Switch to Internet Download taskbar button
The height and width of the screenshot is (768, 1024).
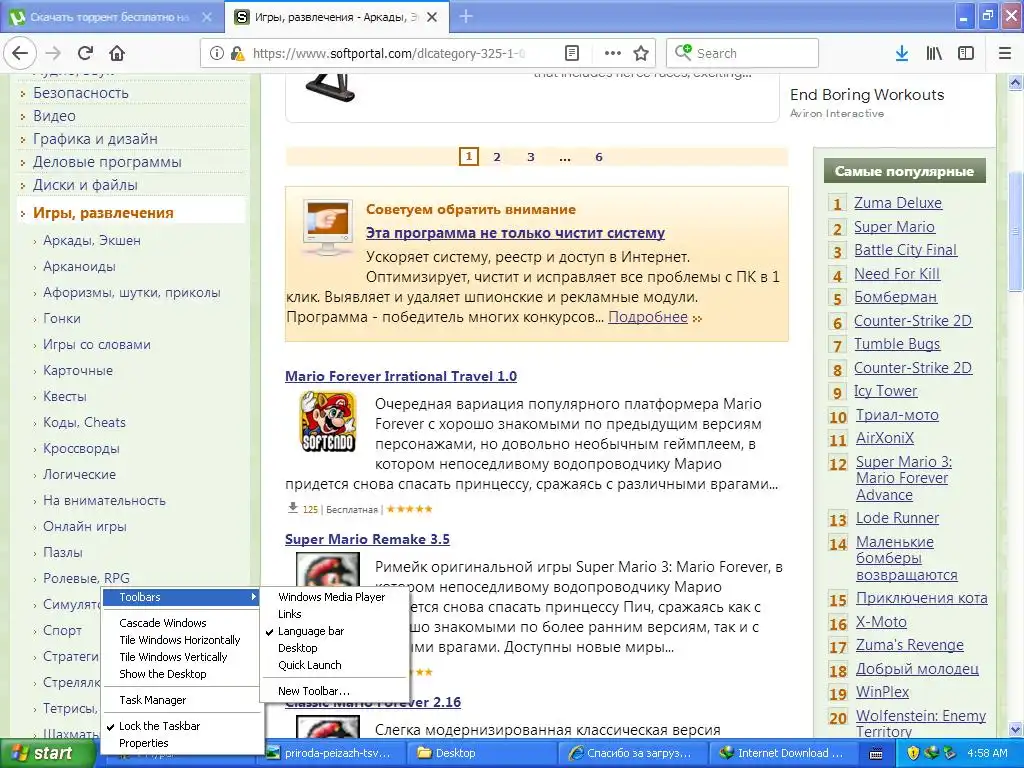point(783,753)
